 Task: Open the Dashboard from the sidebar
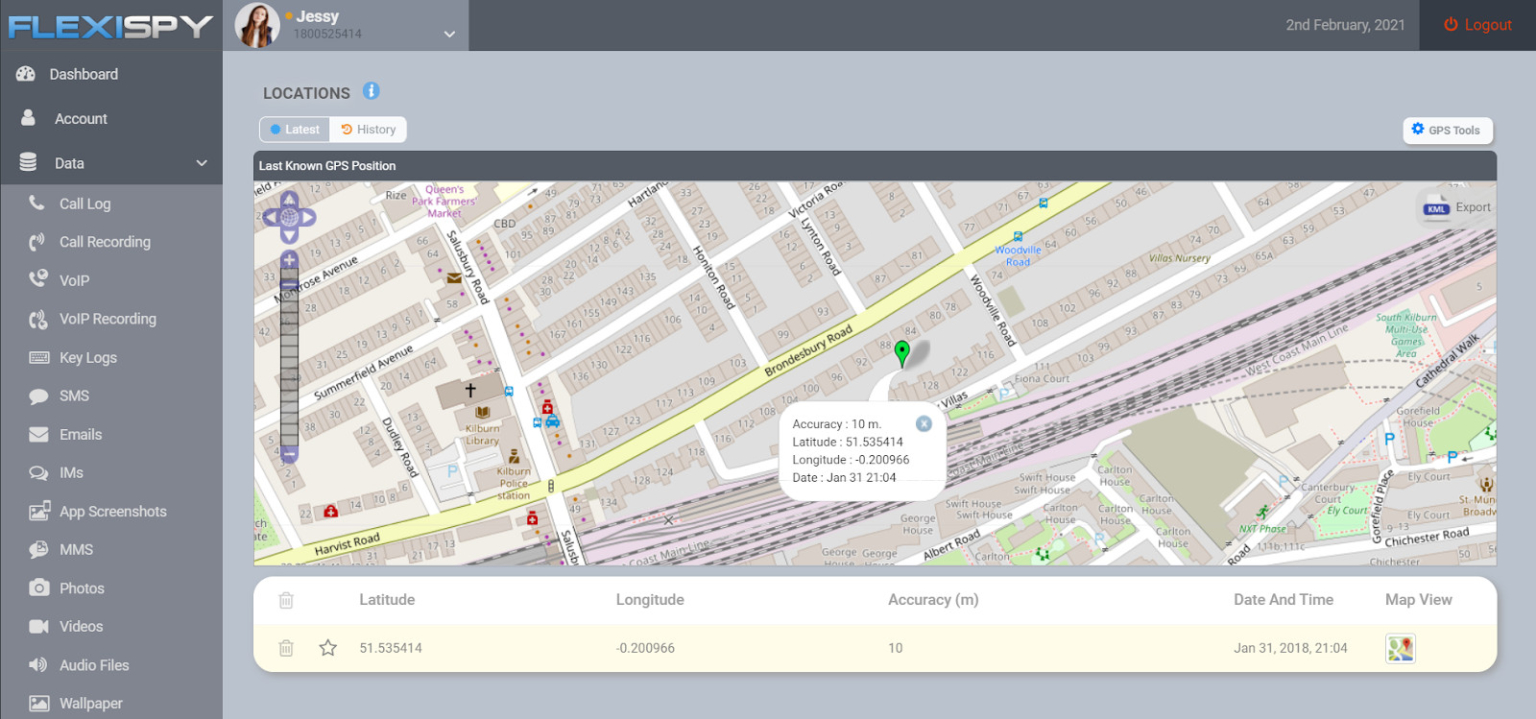coord(83,73)
